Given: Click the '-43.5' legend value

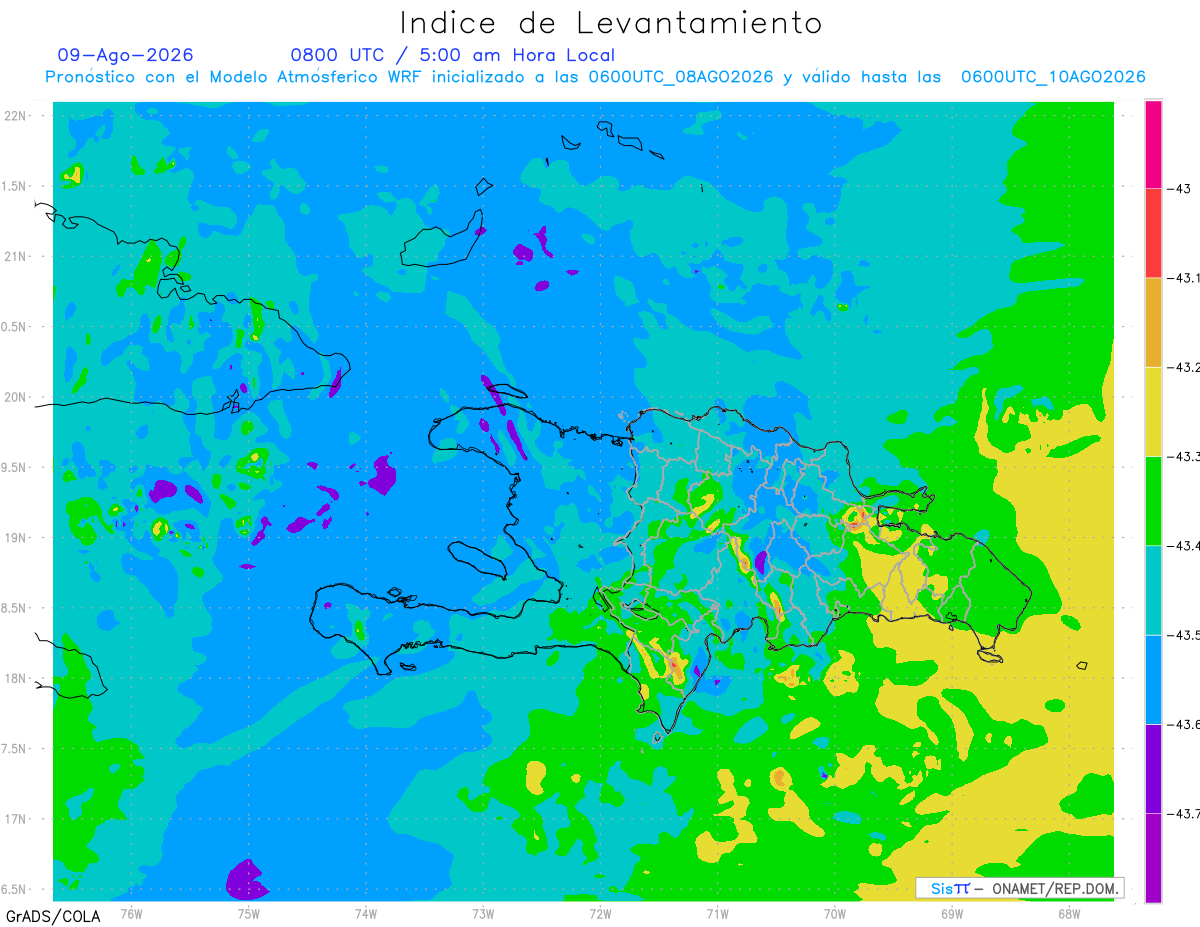Looking at the screenshot, I should click(1182, 635).
